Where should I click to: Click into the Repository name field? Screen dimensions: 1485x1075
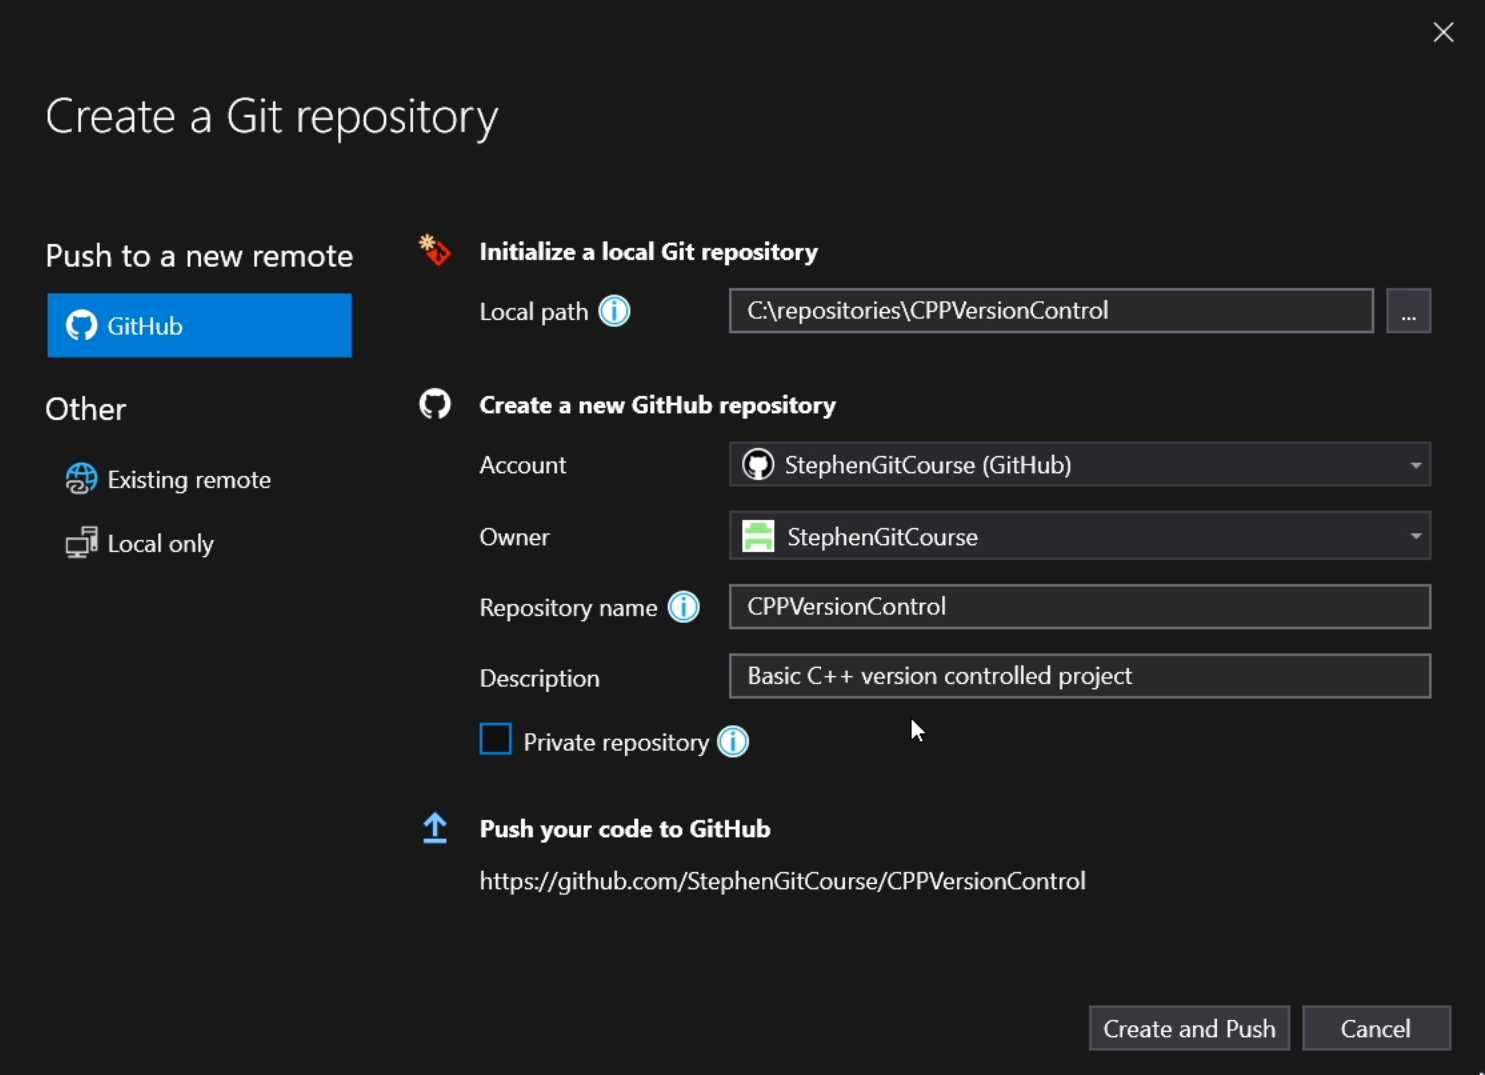point(1080,607)
